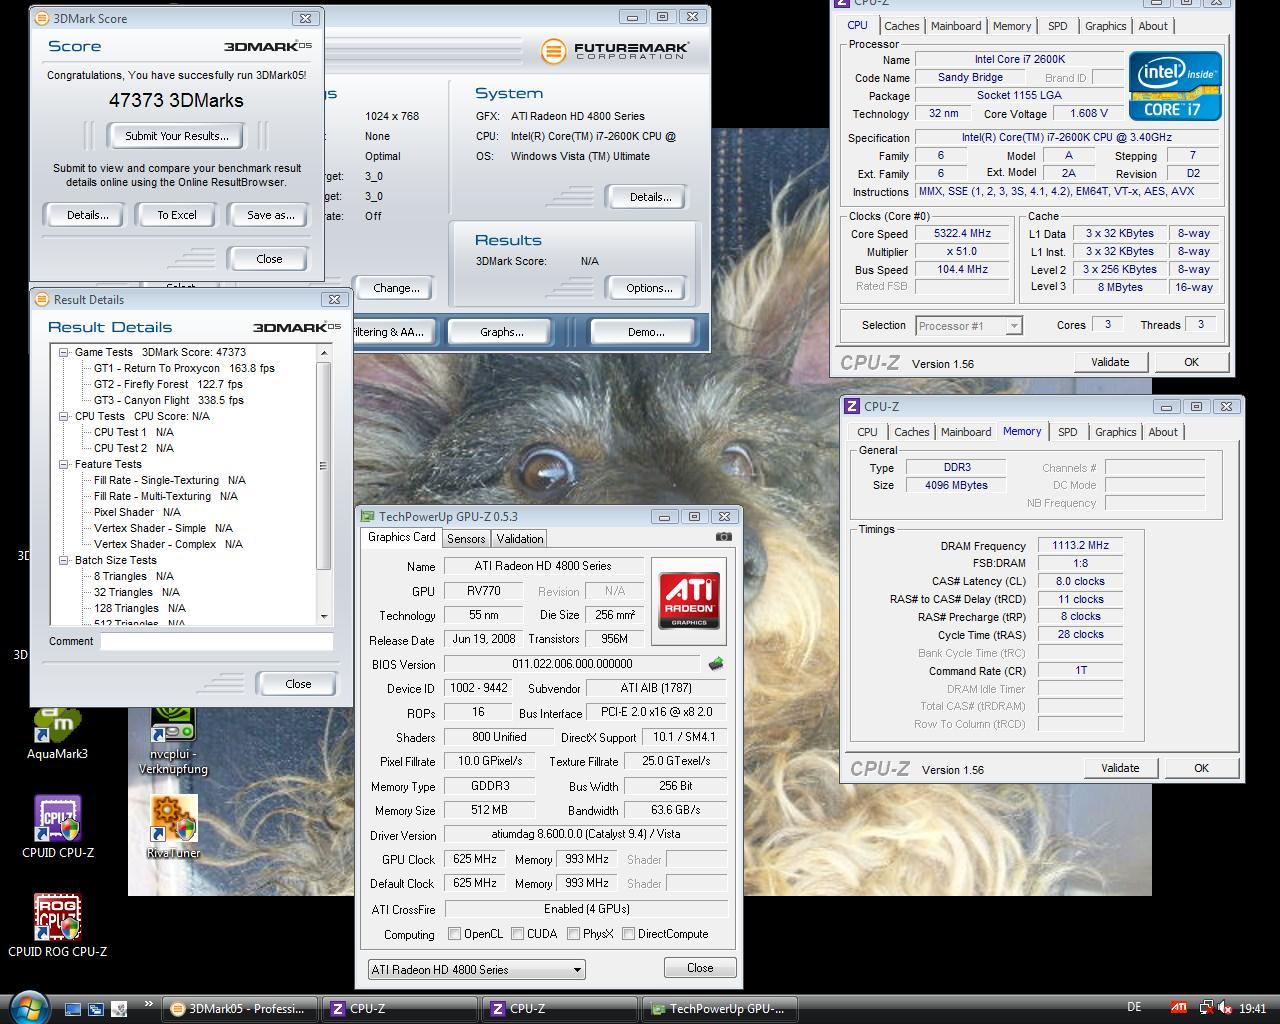Enable the PhysX checkbox
The height and width of the screenshot is (1024, 1280).
(x=573, y=934)
